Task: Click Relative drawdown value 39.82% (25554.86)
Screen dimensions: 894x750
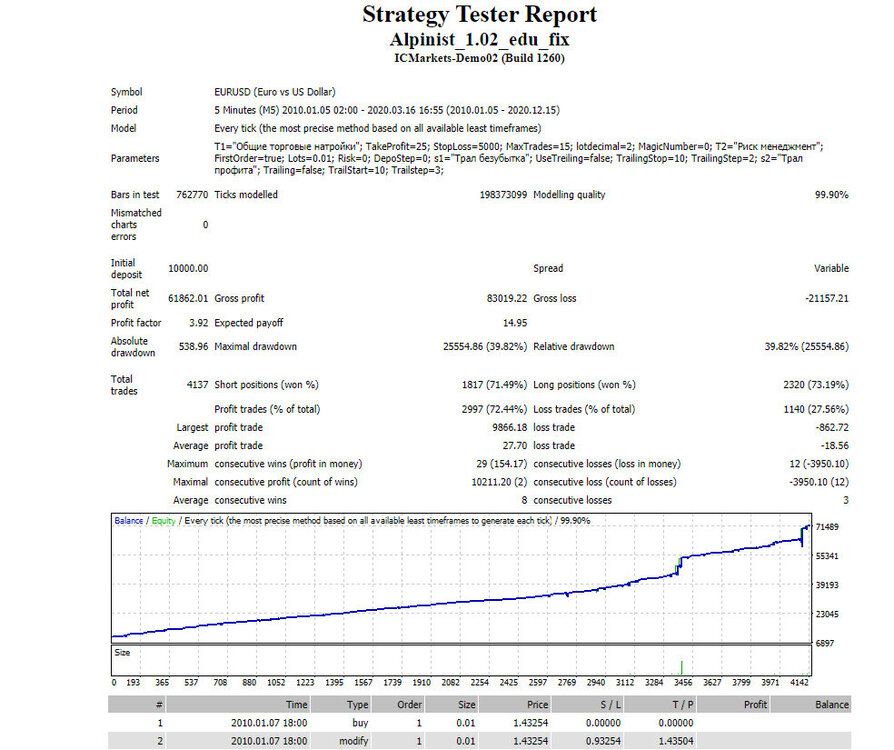Action: coord(806,347)
